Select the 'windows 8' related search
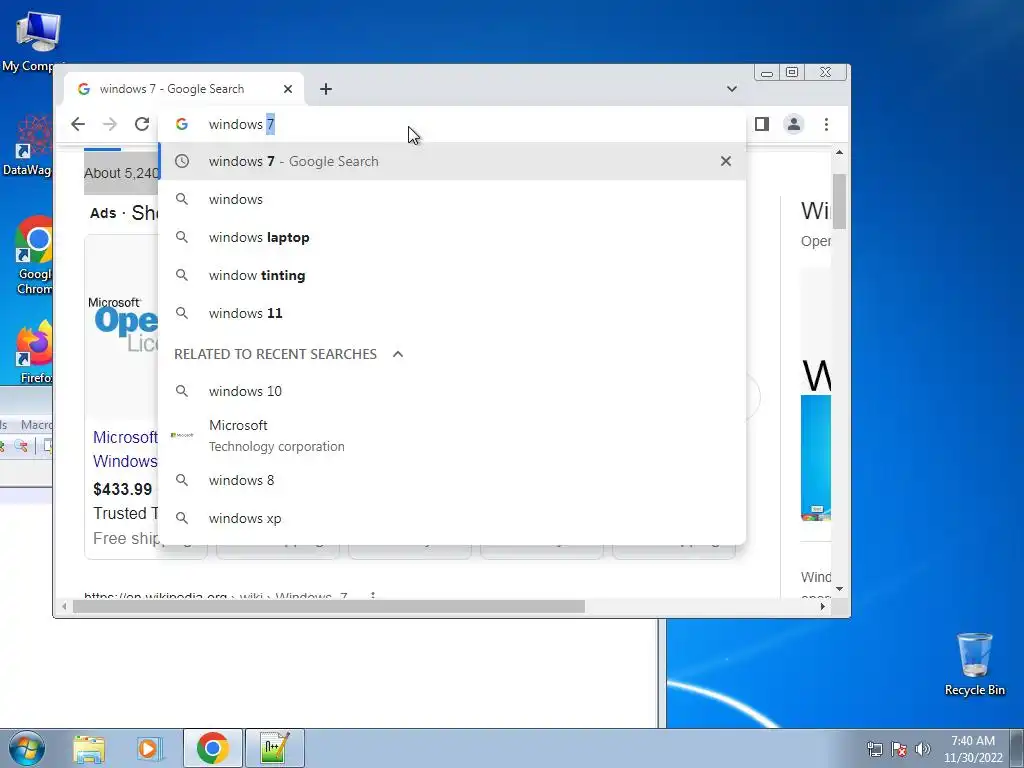Viewport: 1024px width, 768px height. coord(452,480)
